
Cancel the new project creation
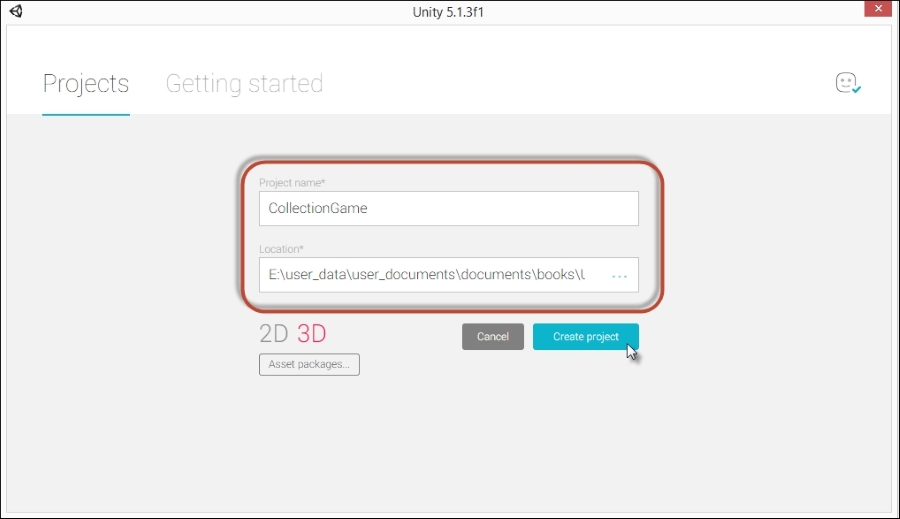(x=492, y=336)
